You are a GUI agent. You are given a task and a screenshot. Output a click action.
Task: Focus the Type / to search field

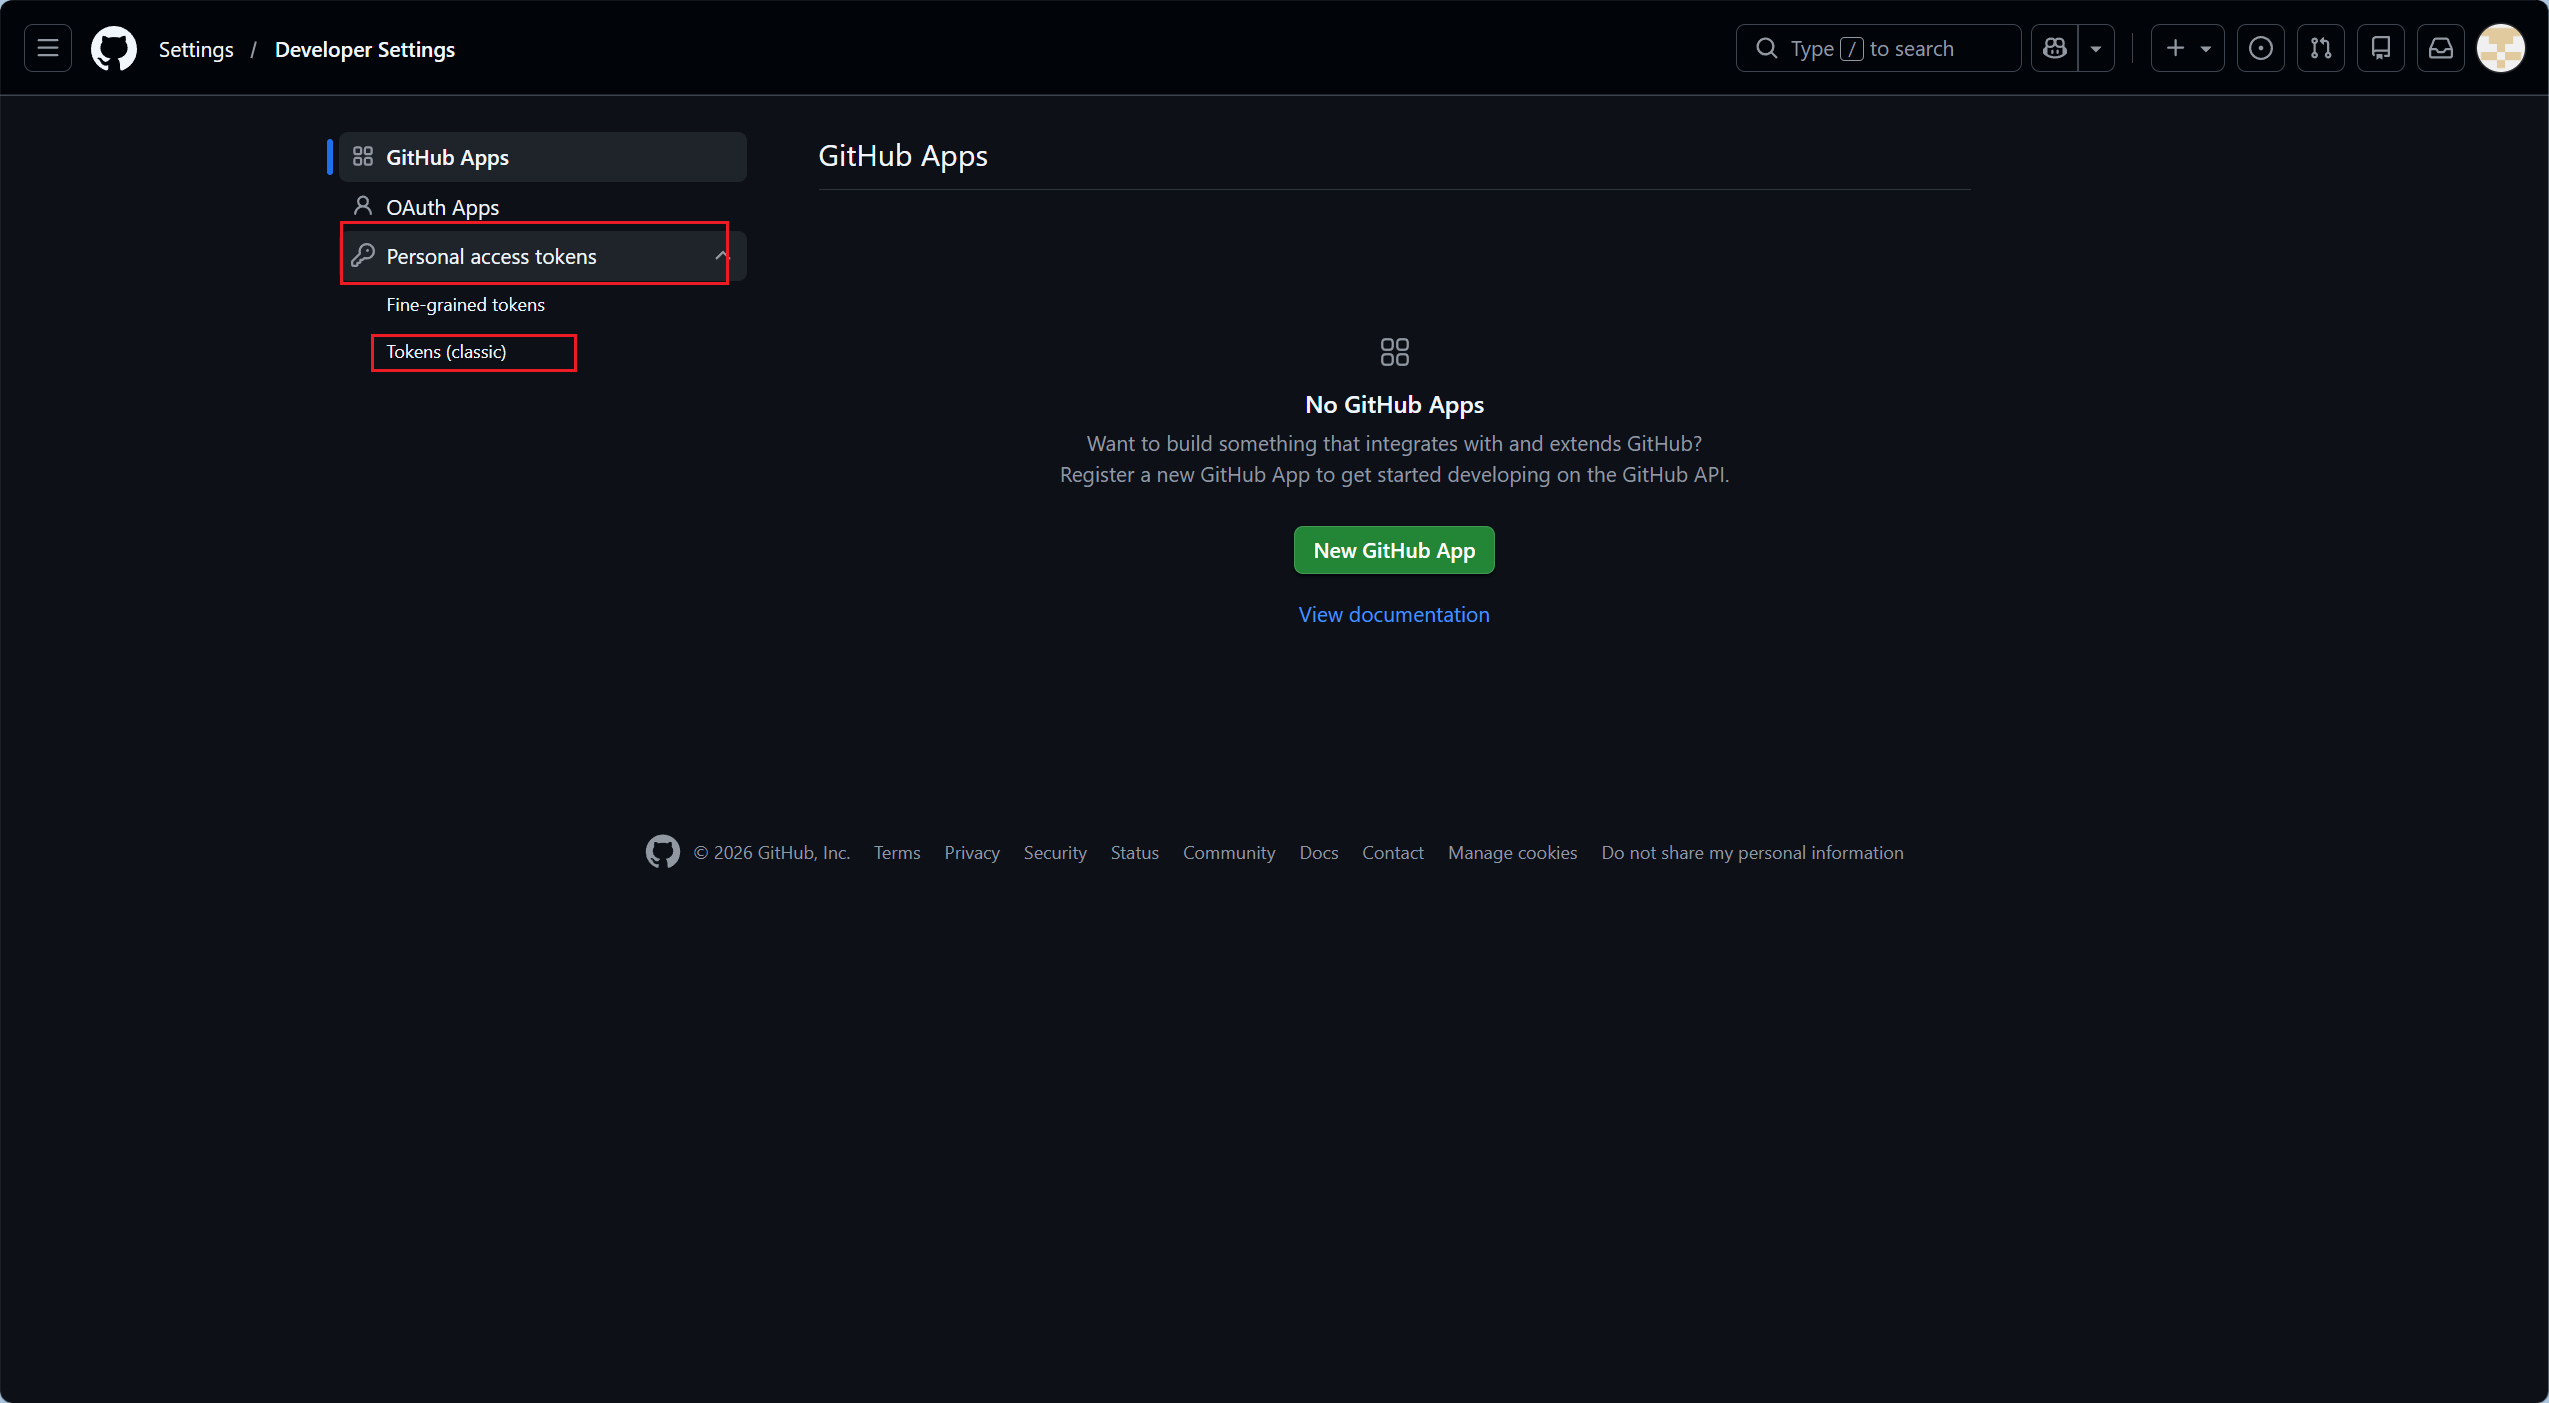(x=1878, y=48)
